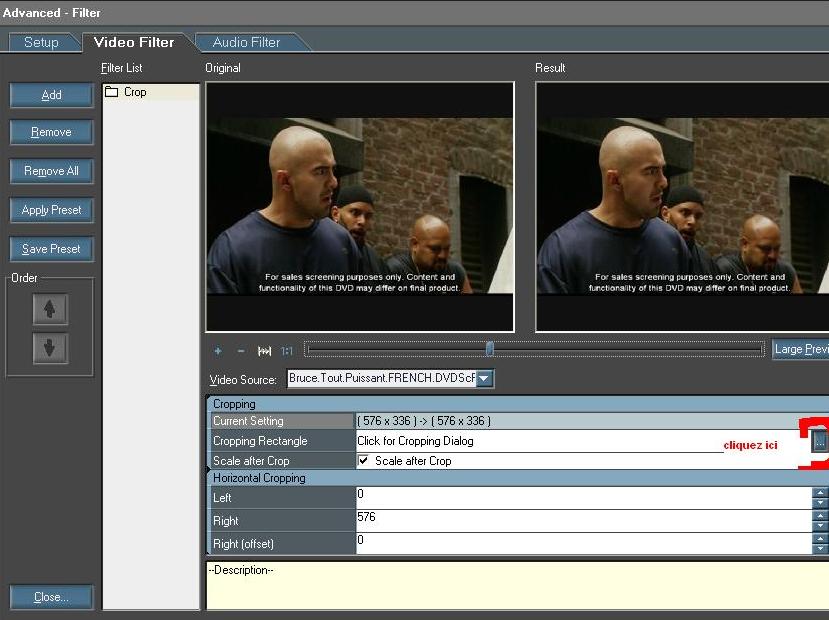The image size is (829, 620).
Task: Apply a preset with Apply Preset
Action: [51, 210]
